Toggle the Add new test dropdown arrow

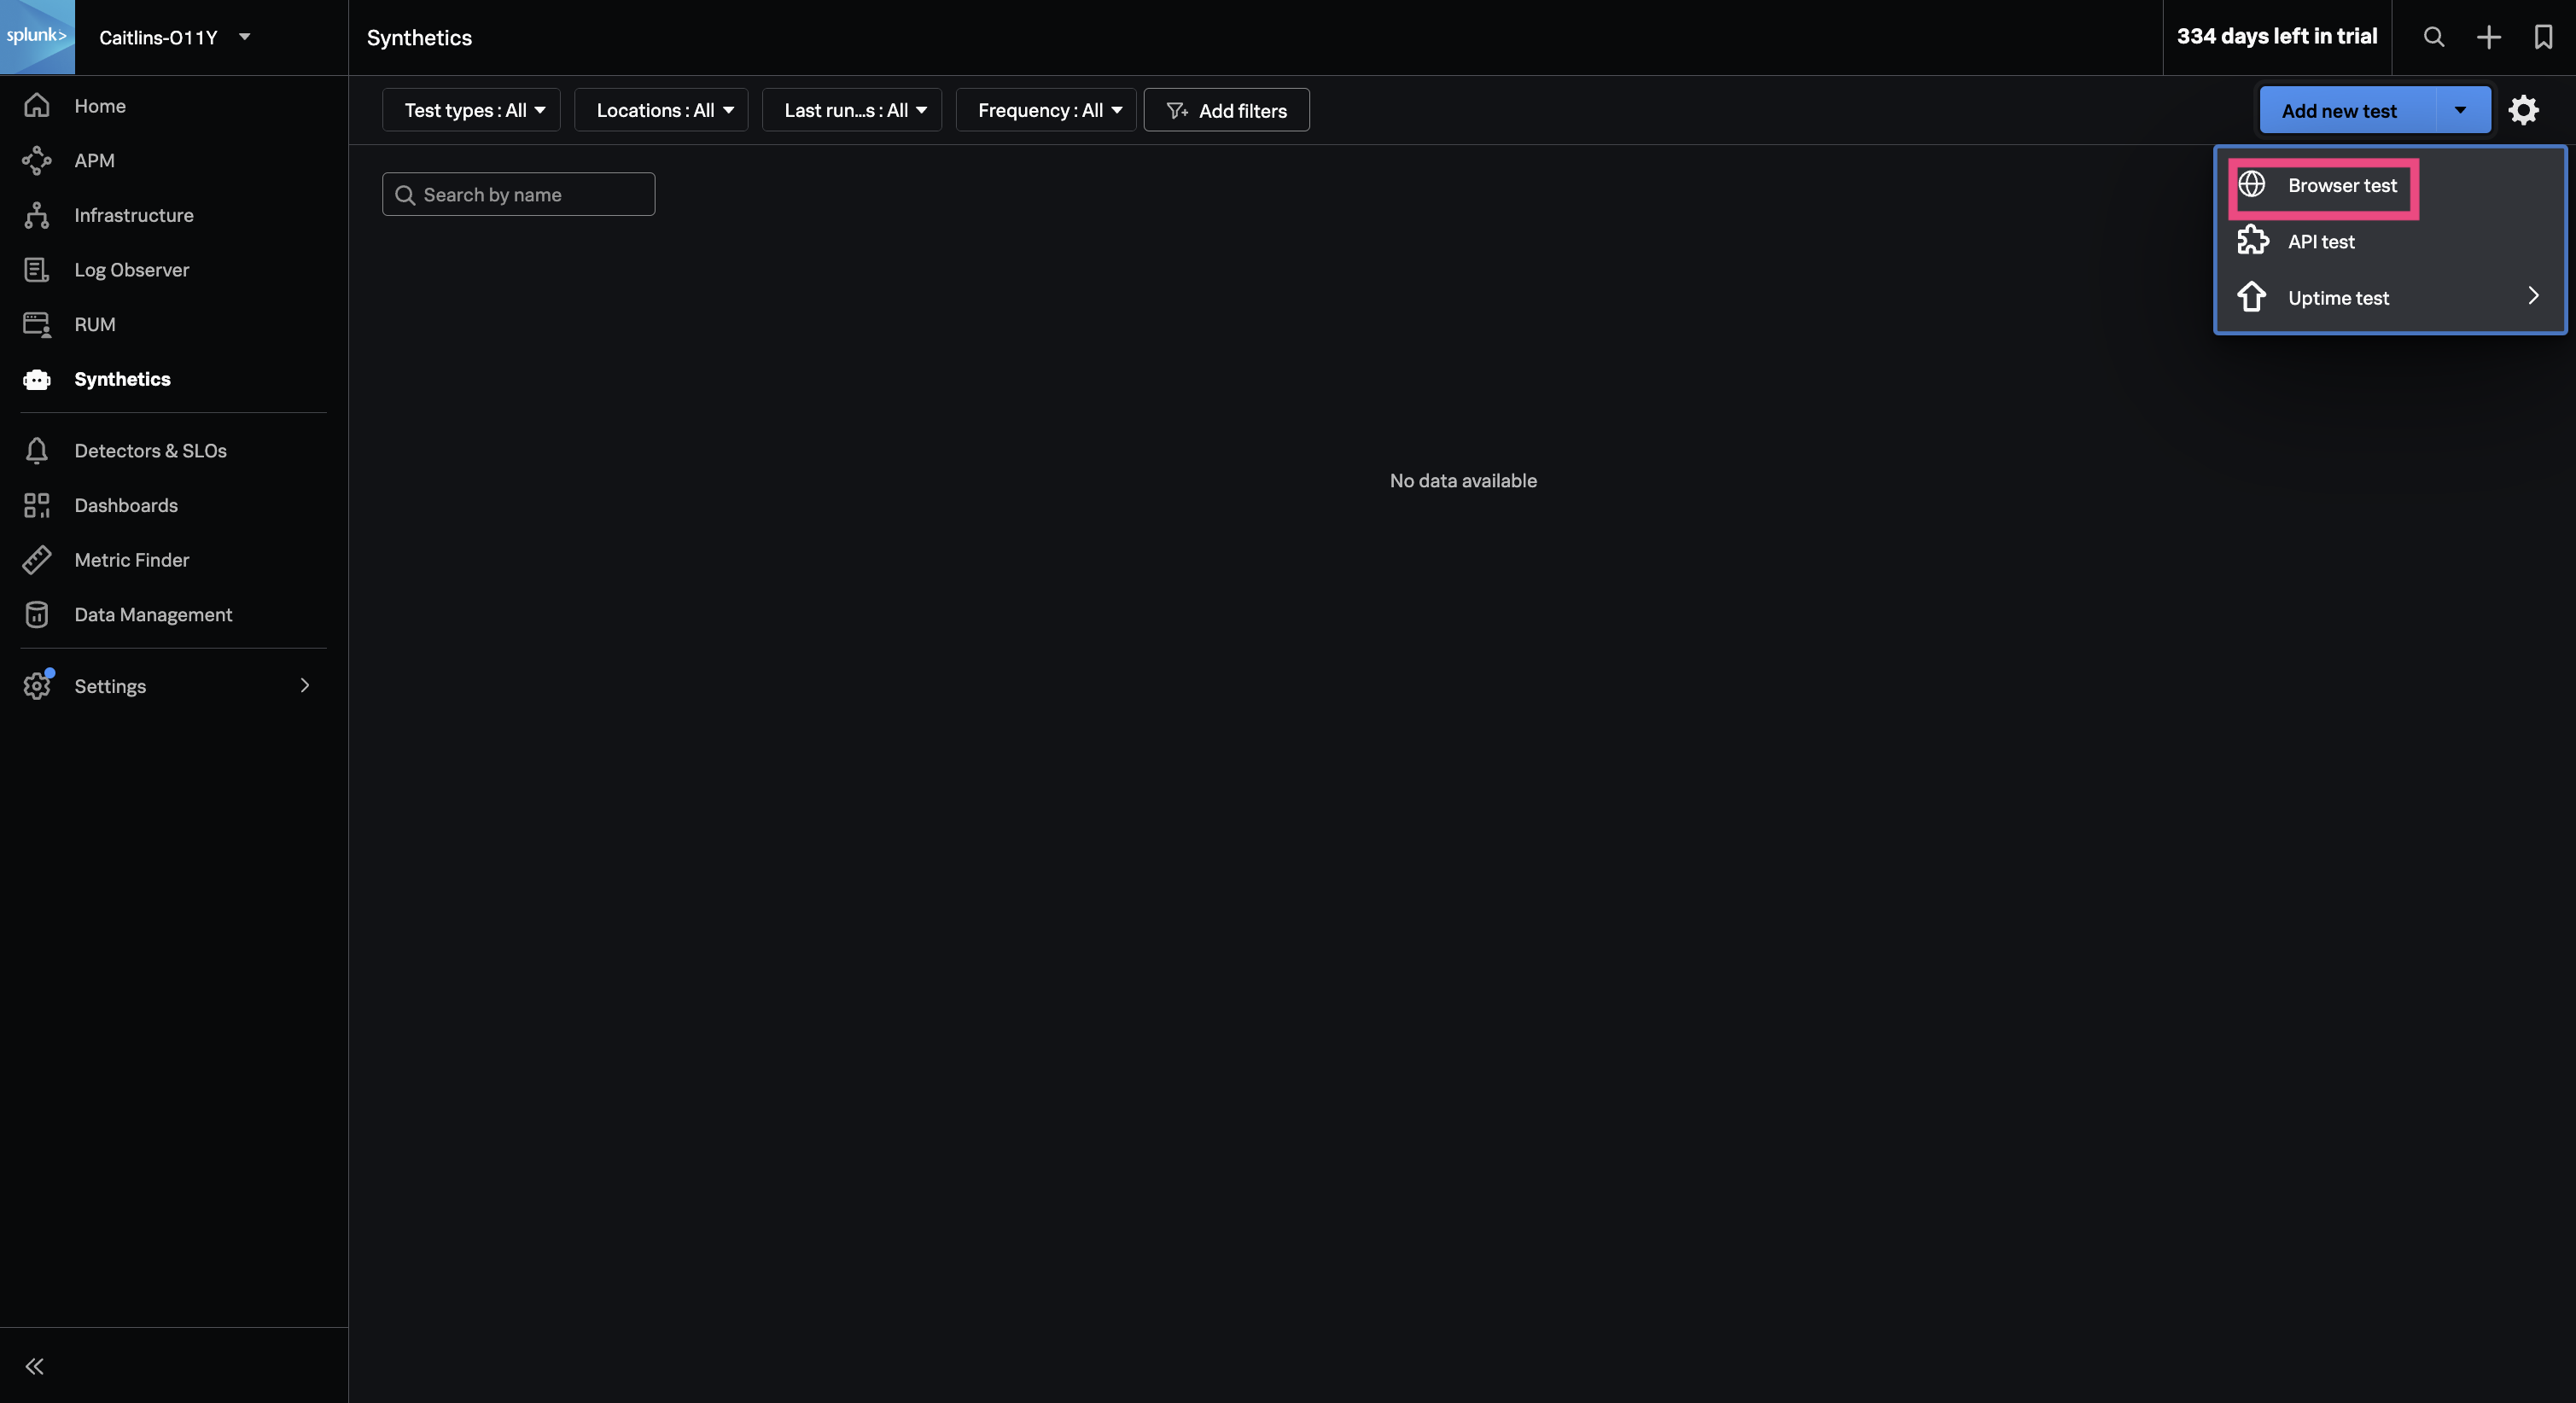pos(2460,110)
